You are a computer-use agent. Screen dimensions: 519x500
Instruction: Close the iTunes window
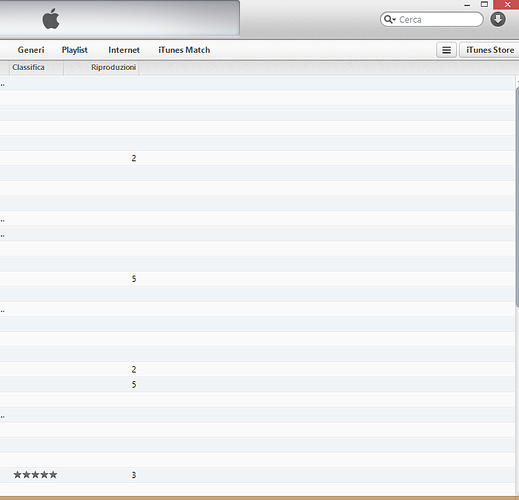(x=507, y=4)
